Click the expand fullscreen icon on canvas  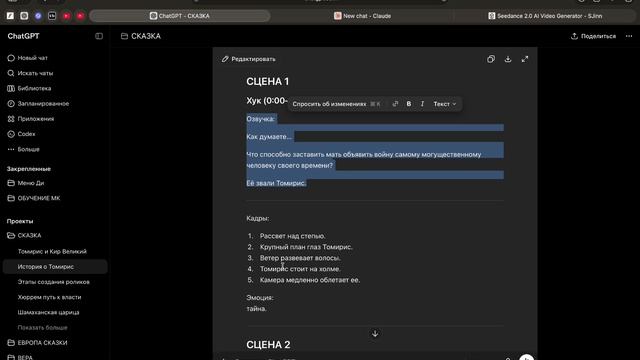click(x=525, y=59)
